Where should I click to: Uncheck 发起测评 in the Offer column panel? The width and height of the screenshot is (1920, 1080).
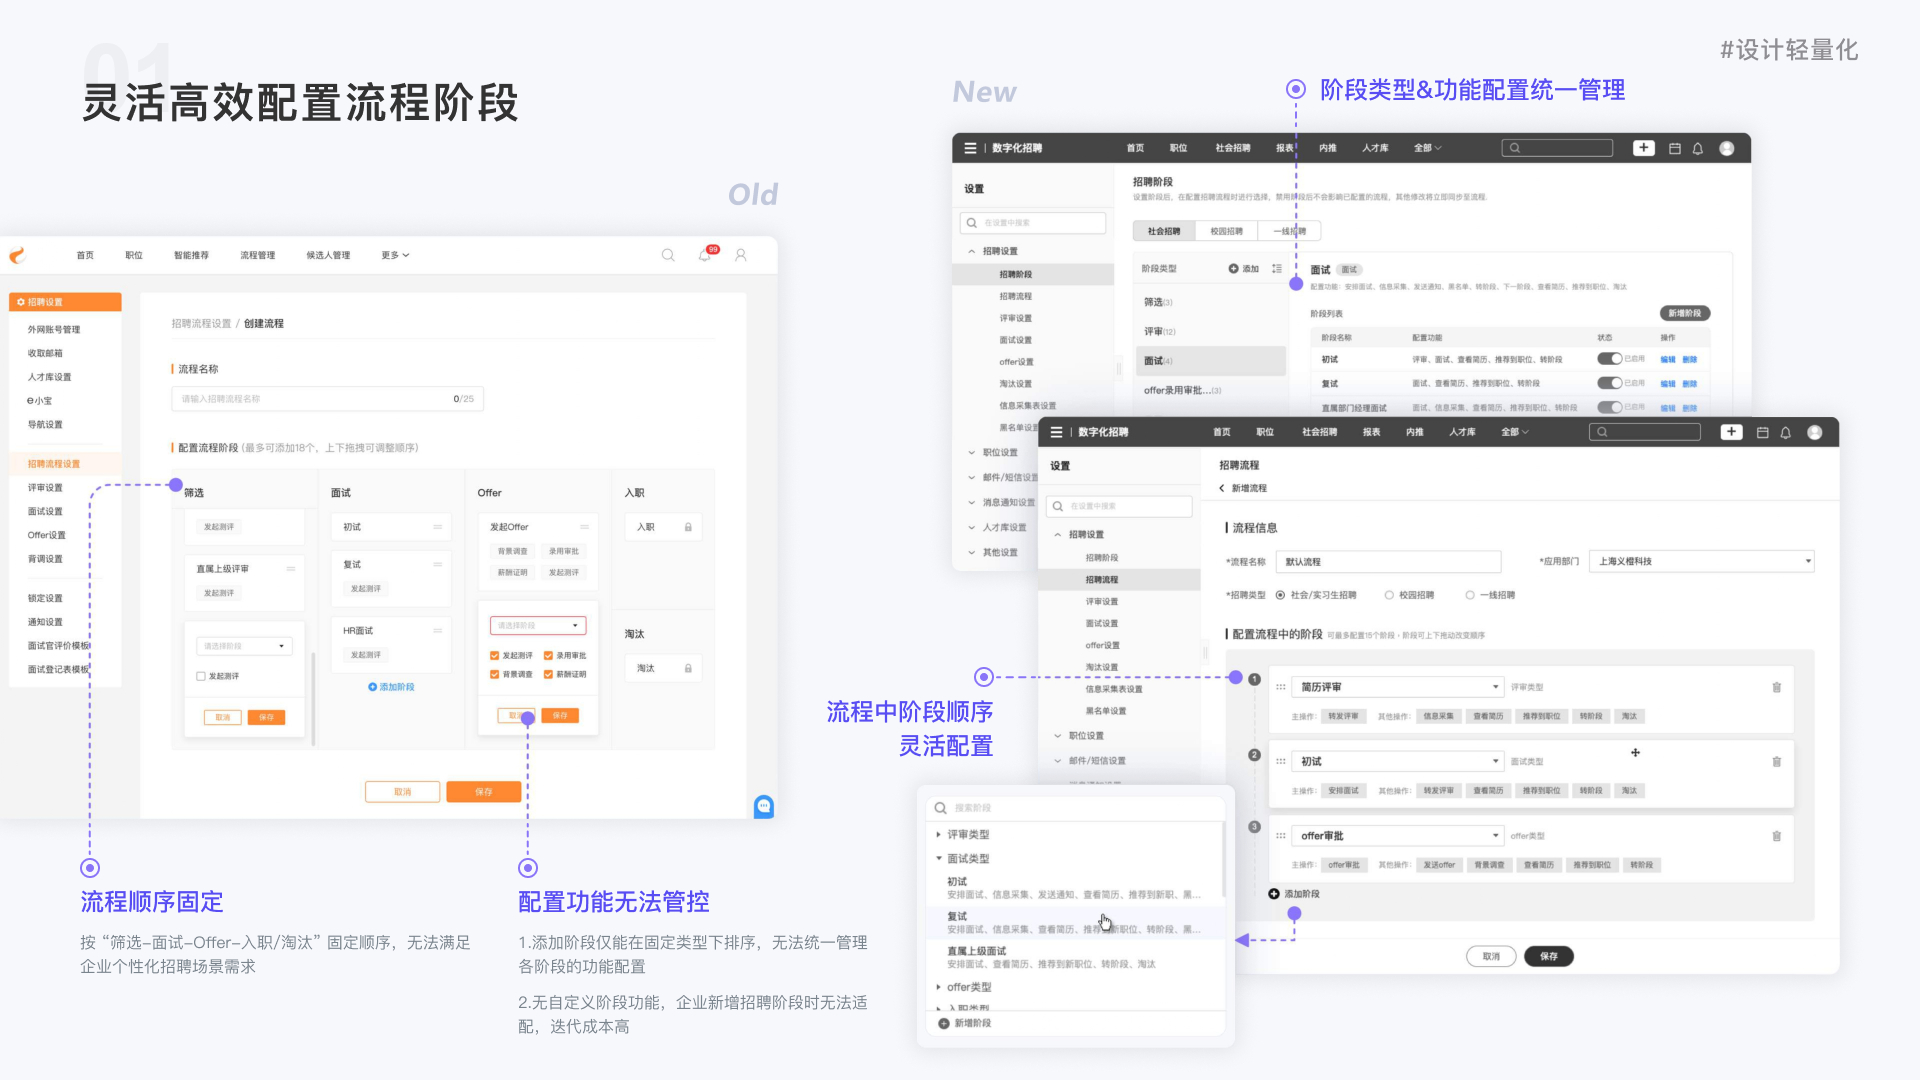tap(495, 656)
